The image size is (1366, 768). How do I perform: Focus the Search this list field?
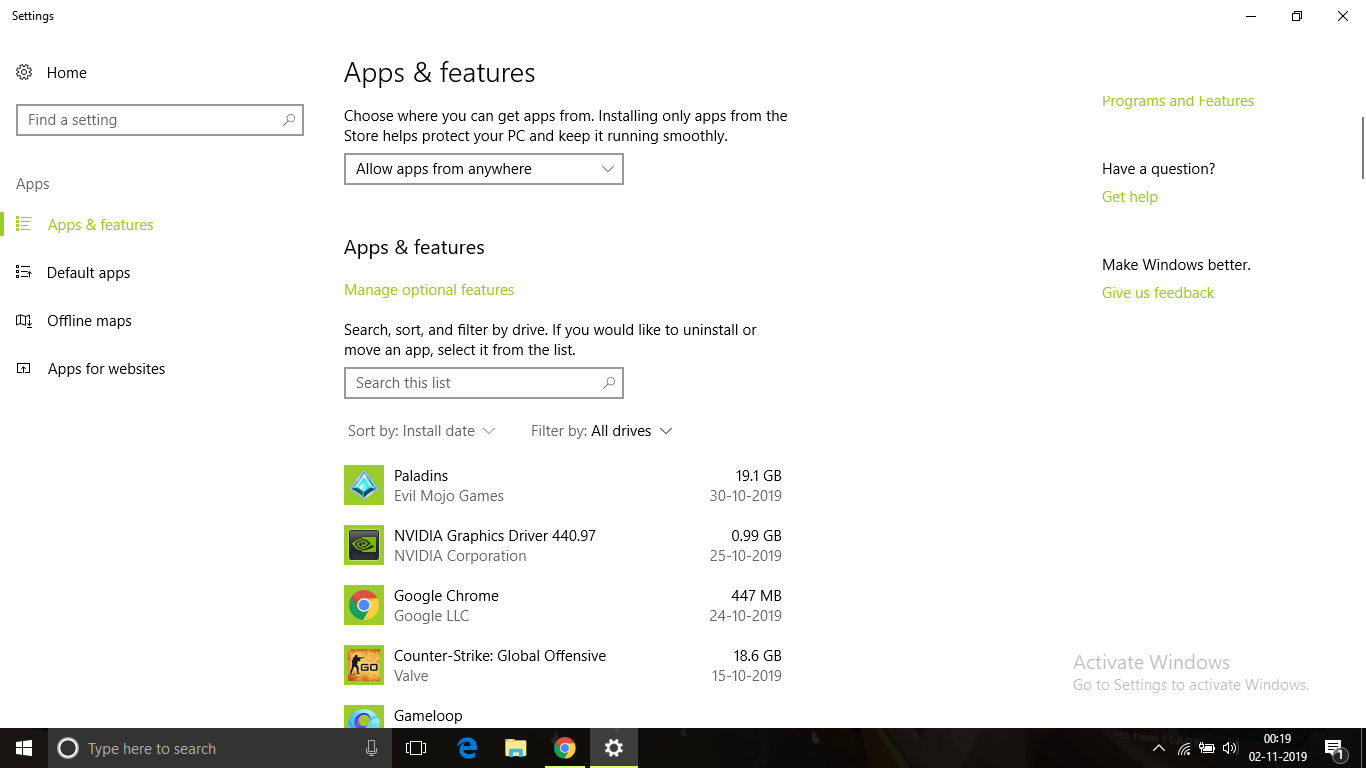coord(484,383)
